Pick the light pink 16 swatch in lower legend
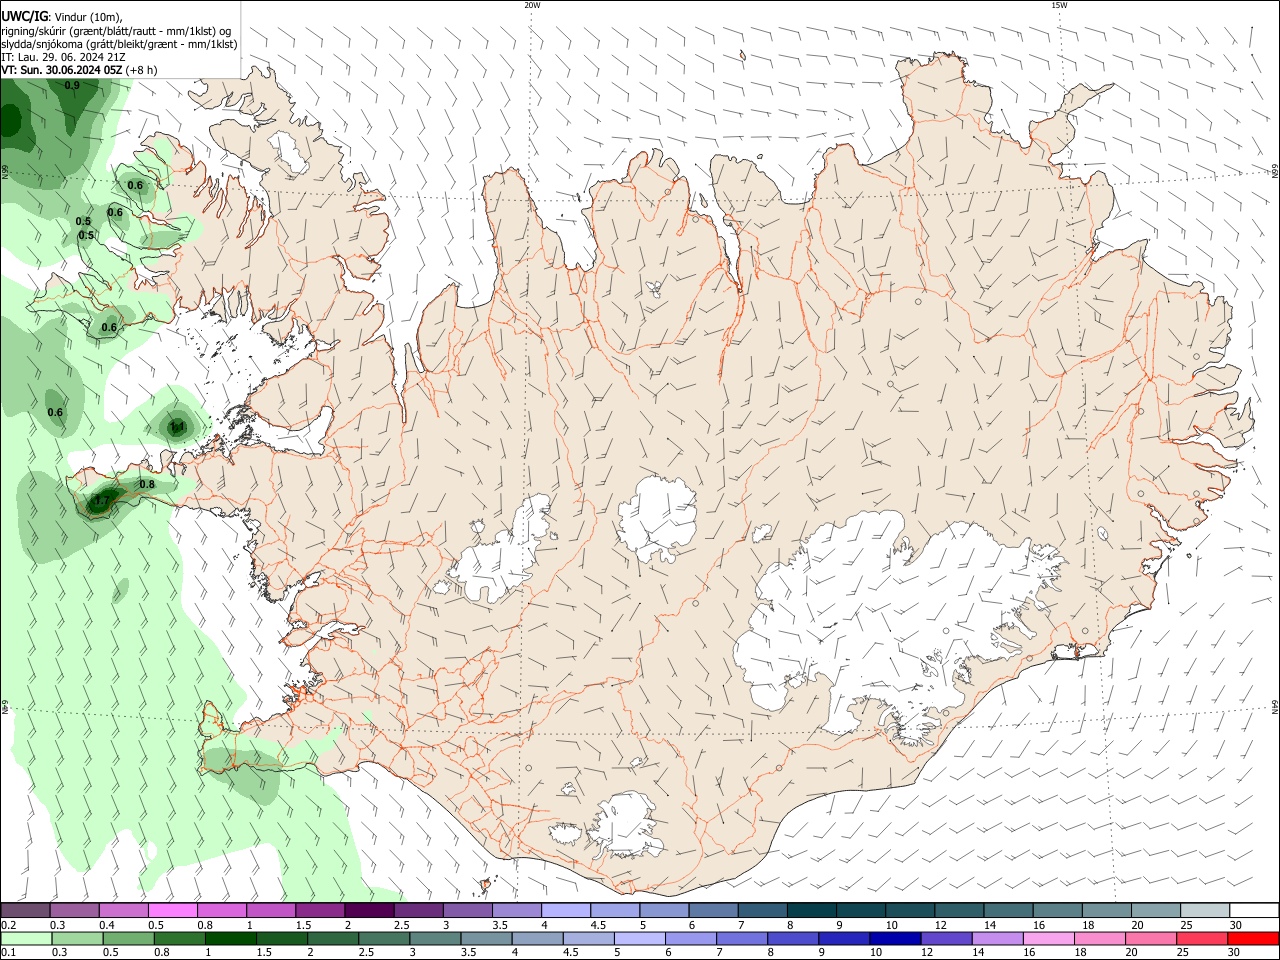This screenshot has width=1280, height=960. 1049,939
